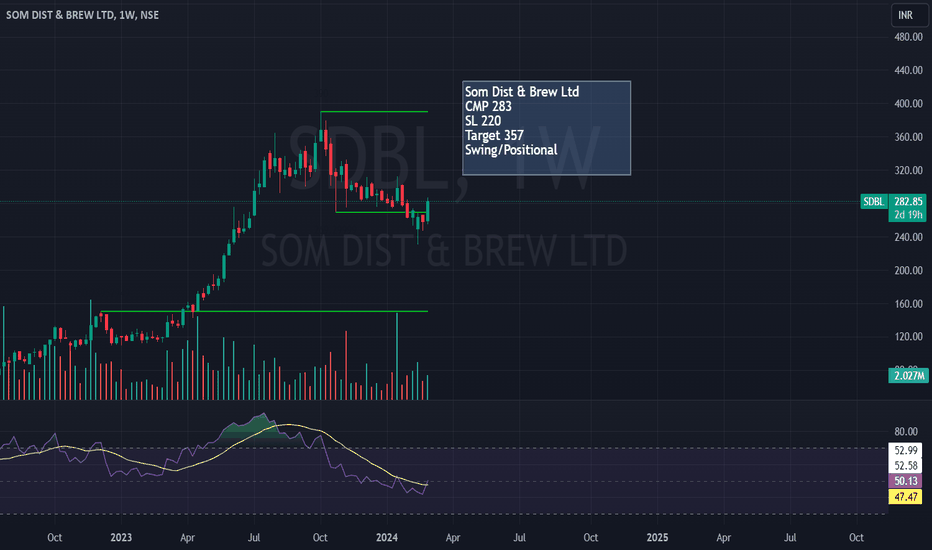The image size is (932, 550).
Task: Click the SDBL symbol tag on the price axis
Action: point(873,202)
